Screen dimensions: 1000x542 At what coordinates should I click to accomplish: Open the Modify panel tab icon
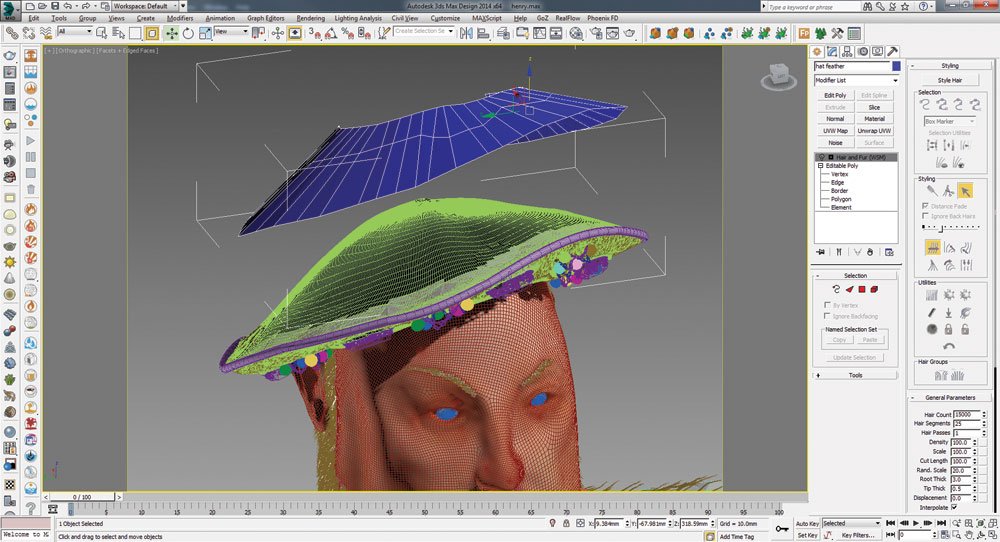pyautogui.click(x=832, y=52)
